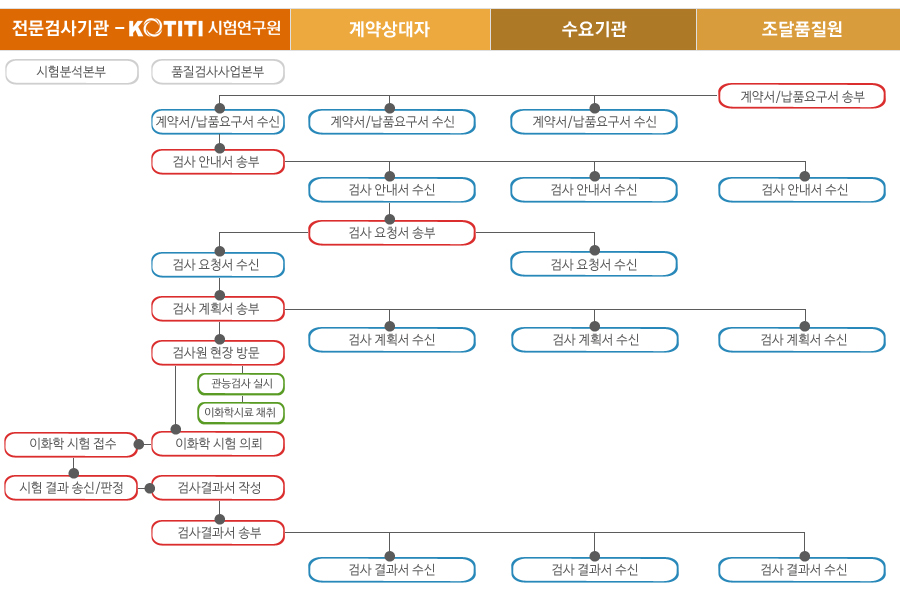The height and width of the screenshot is (592, 900).
Task: Select 검사 계획서 수신 in 조달품질원 column
Action: [x=802, y=340]
